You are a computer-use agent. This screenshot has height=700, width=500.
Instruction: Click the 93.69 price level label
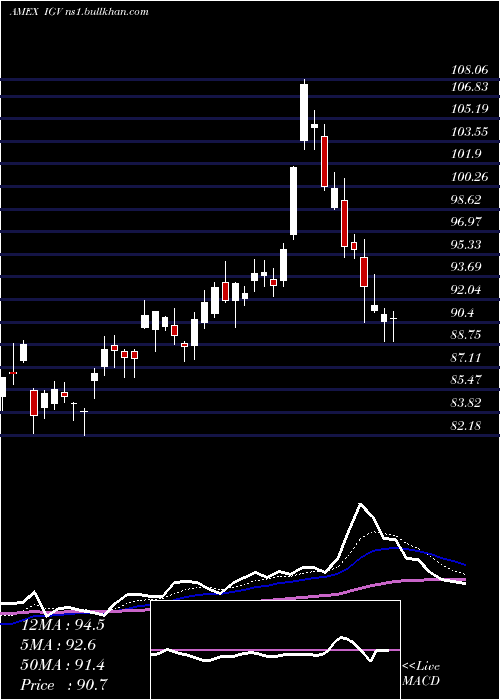coord(467,267)
